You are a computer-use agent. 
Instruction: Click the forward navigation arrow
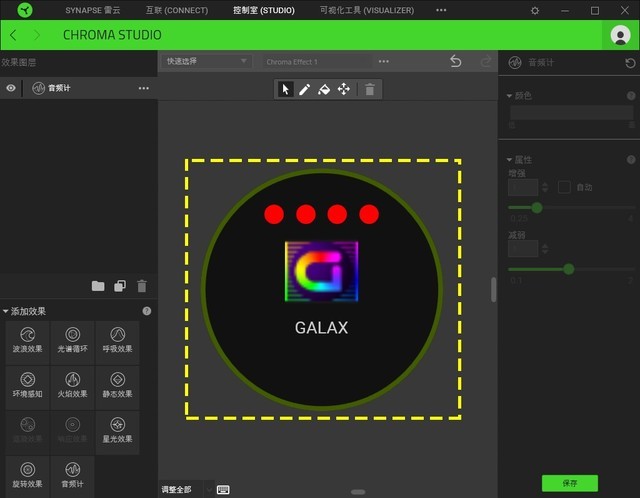coord(37,35)
